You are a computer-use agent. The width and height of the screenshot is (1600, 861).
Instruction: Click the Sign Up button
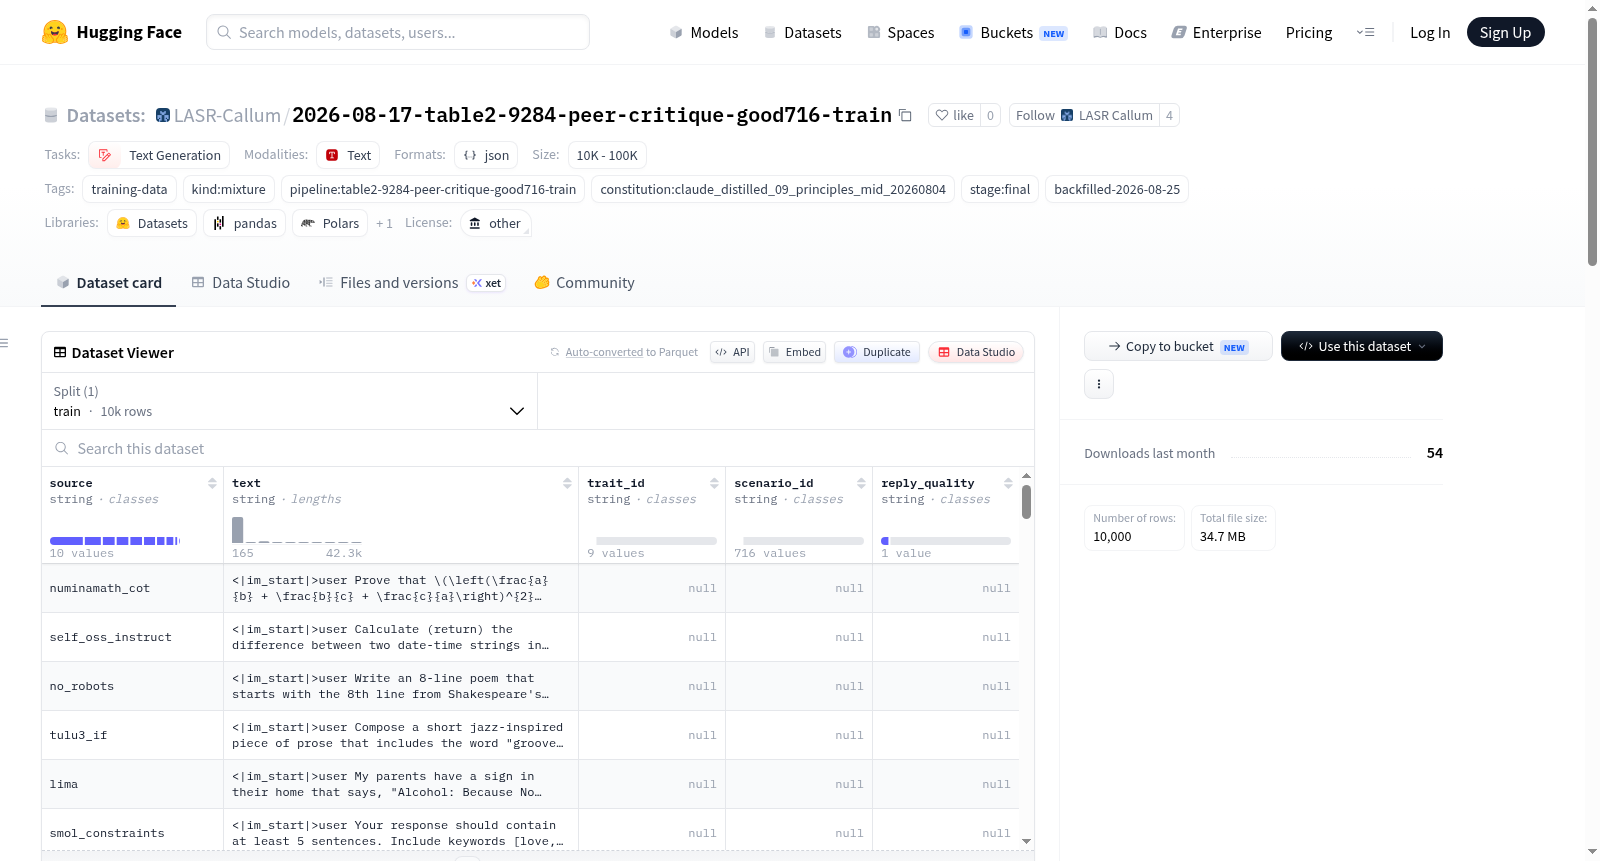coord(1505,32)
